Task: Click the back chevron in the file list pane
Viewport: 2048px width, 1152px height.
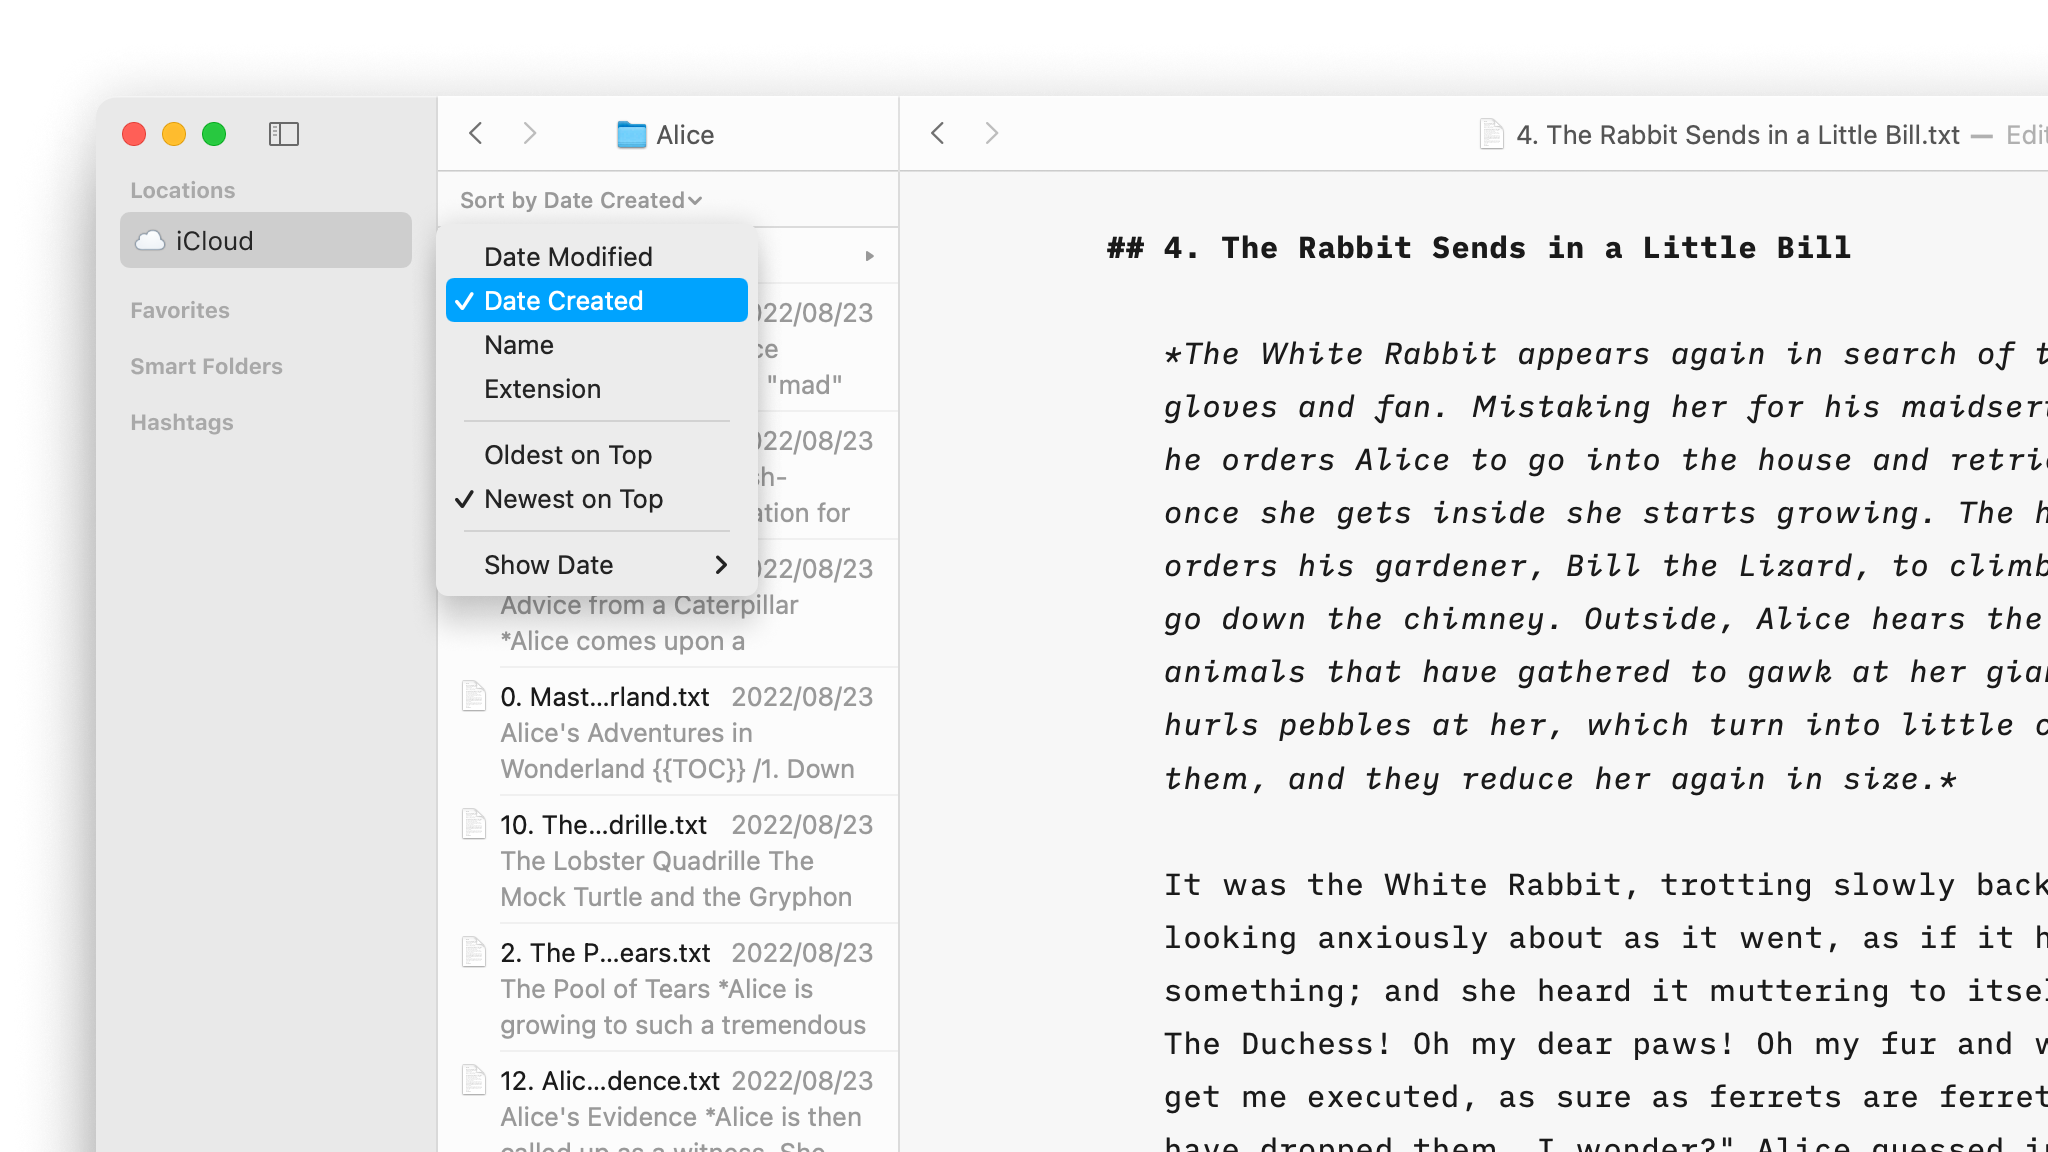Action: point(476,134)
